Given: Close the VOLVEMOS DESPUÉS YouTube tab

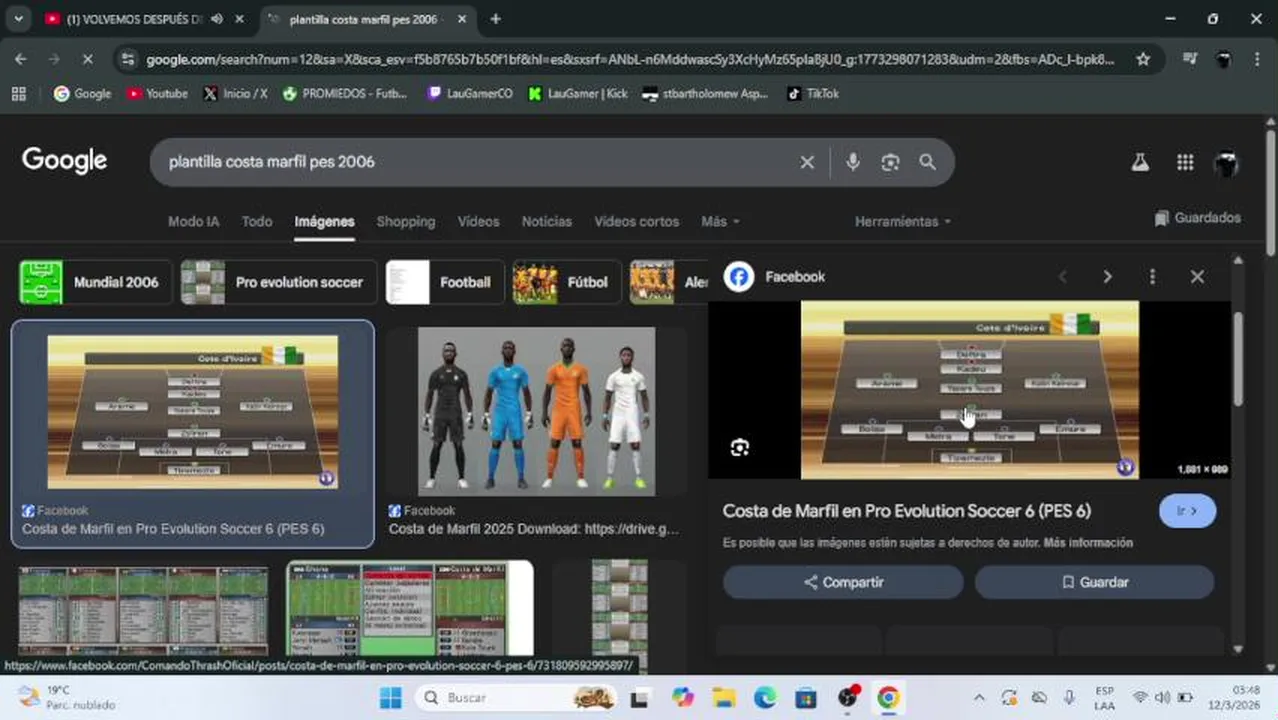Looking at the screenshot, I should pyautogui.click(x=239, y=19).
